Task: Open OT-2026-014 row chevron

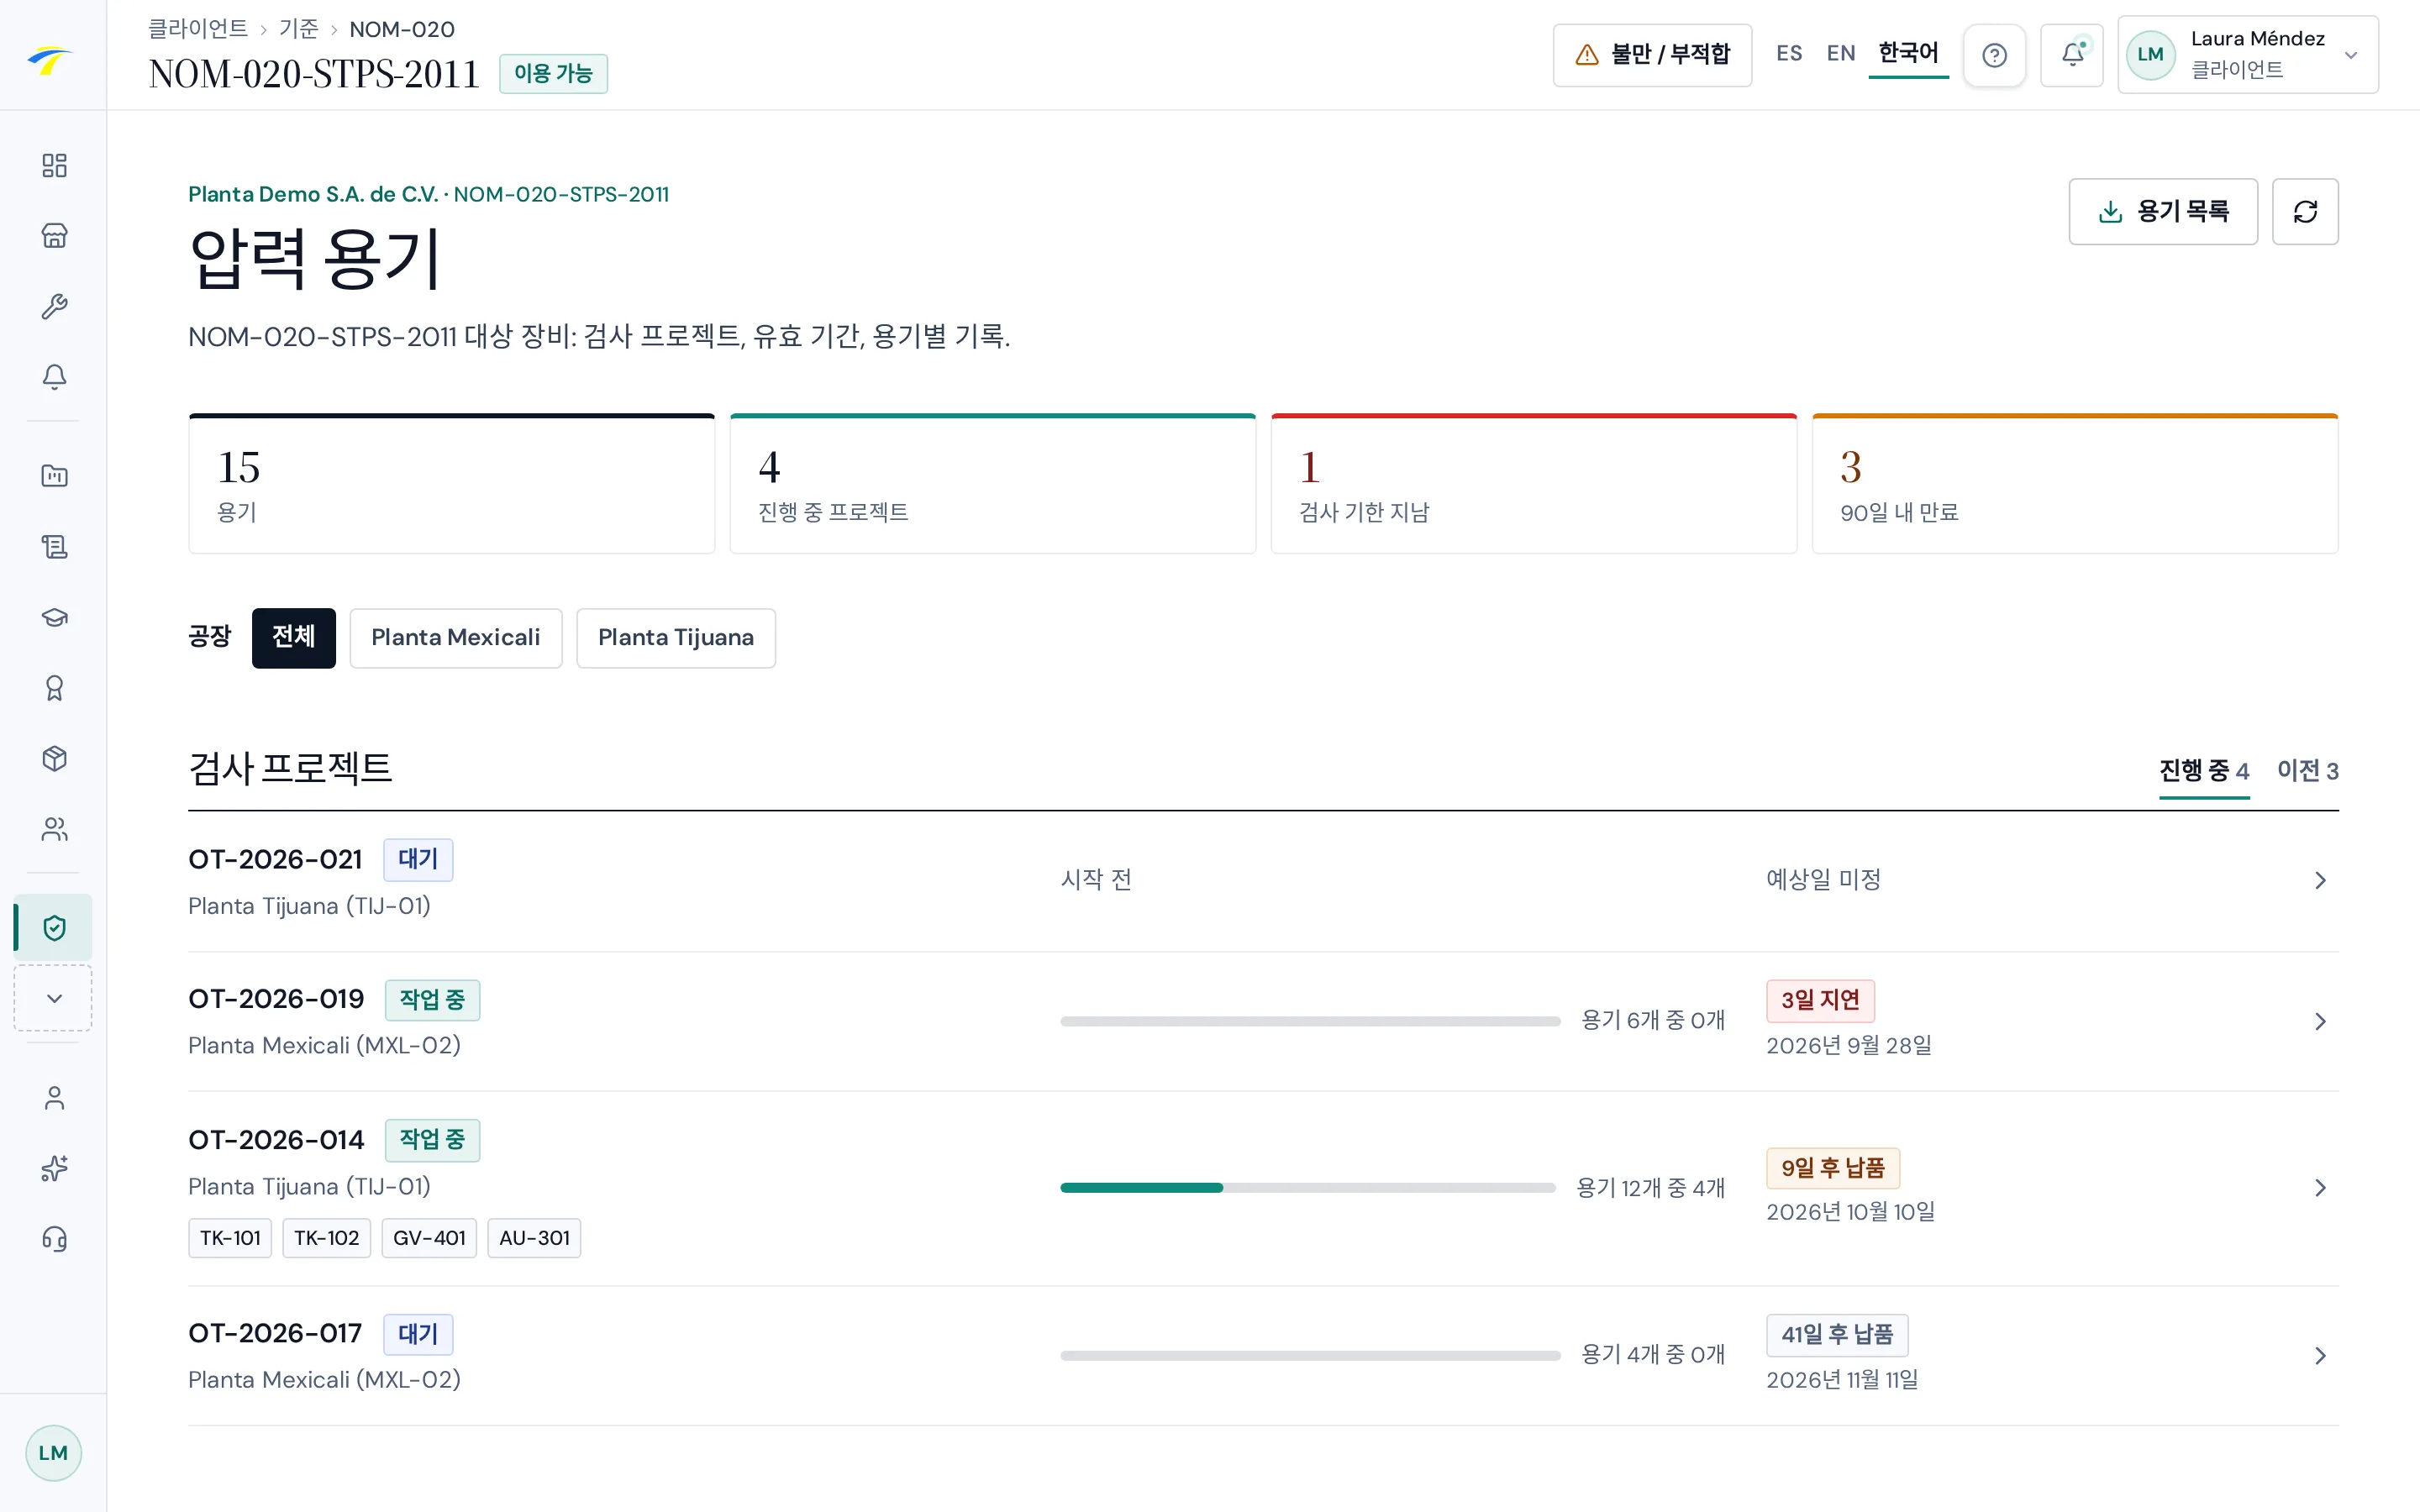Action: click(x=2320, y=1188)
